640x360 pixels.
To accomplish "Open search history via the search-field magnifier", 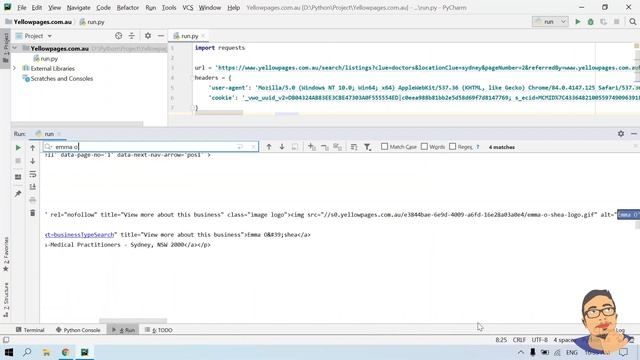I will point(49,147).
